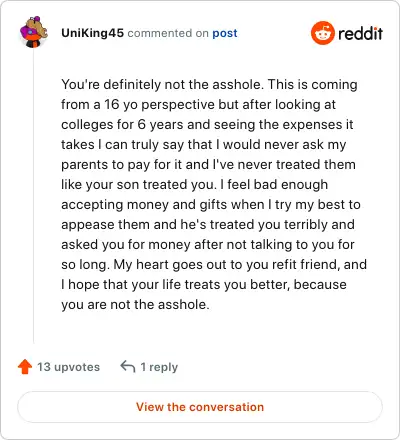The width and height of the screenshot is (400, 440).
Task: Click the vertical thread line below avatar
Action: coord(33,196)
